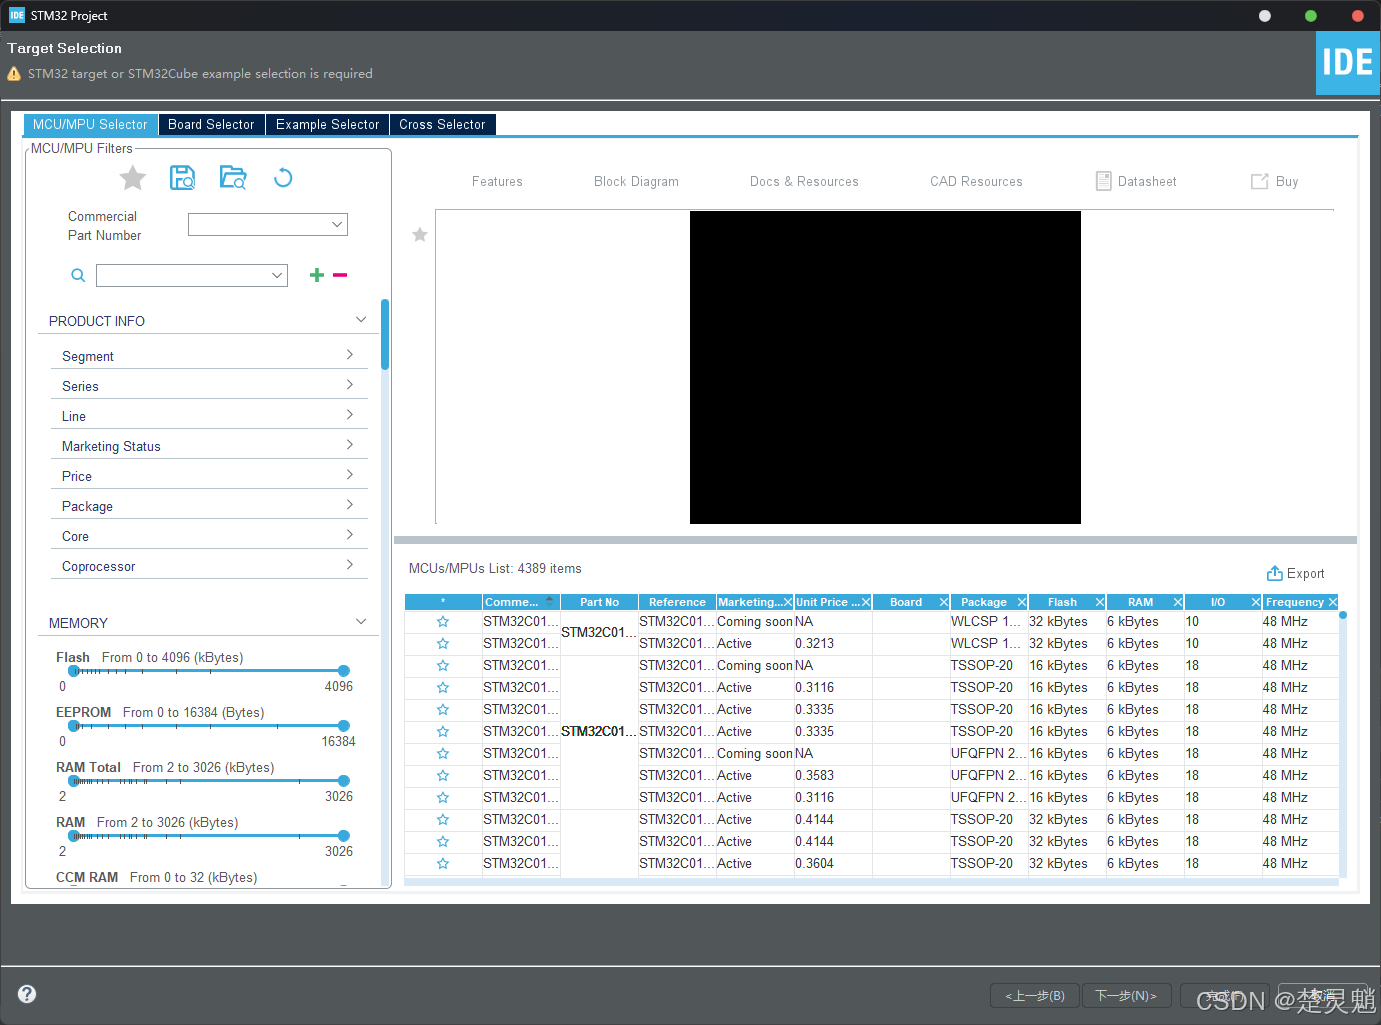This screenshot has width=1381, height=1025.
Task: Switch to the Cross Selector tab
Action: pos(442,124)
